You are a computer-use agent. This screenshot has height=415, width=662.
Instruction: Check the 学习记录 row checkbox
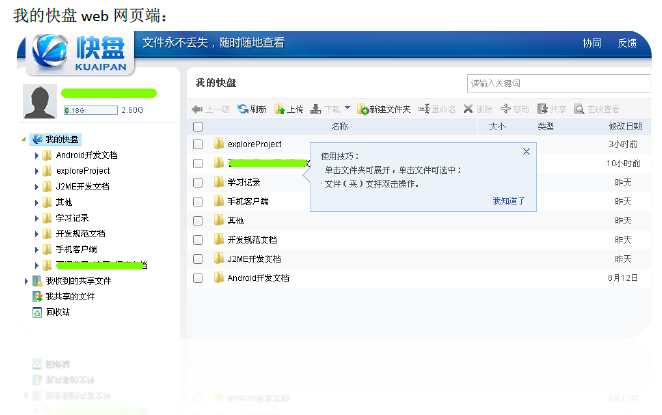(x=198, y=183)
